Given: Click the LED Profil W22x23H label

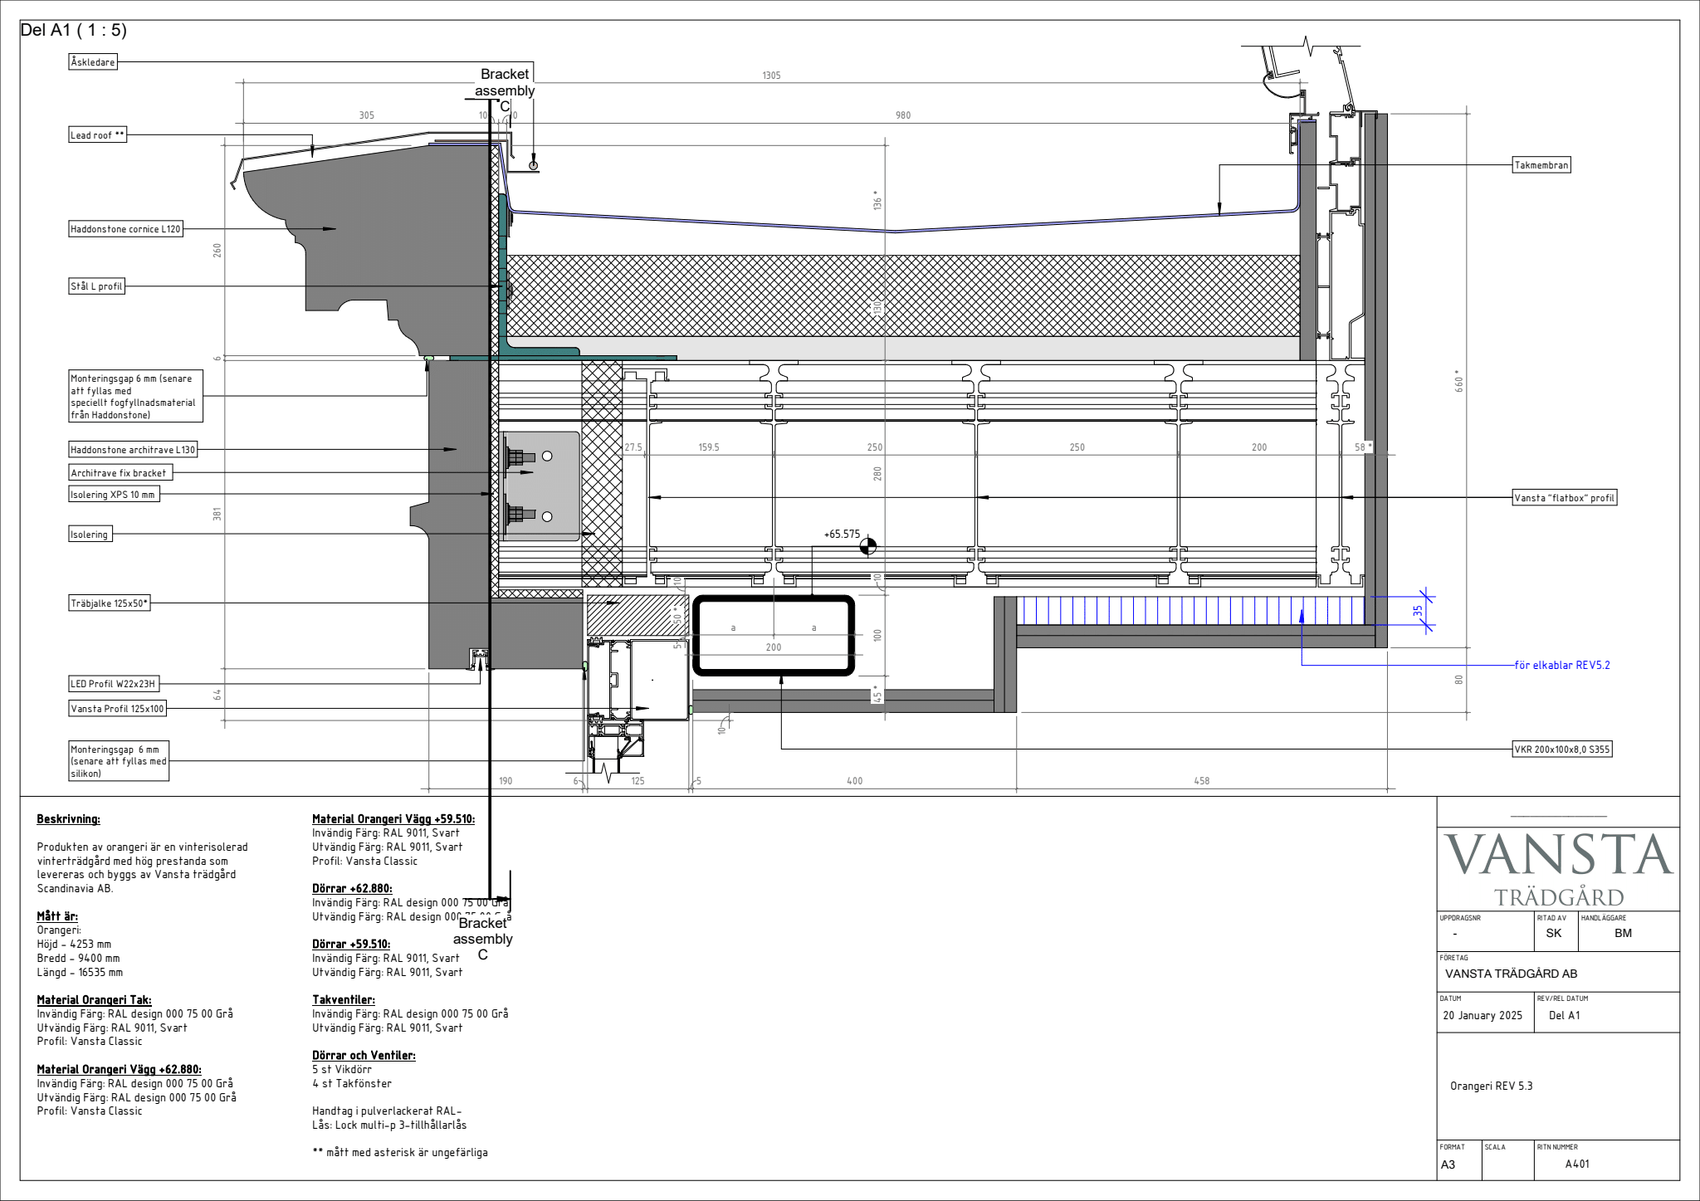Looking at the screenshot, I should click(x=113, y=684).
